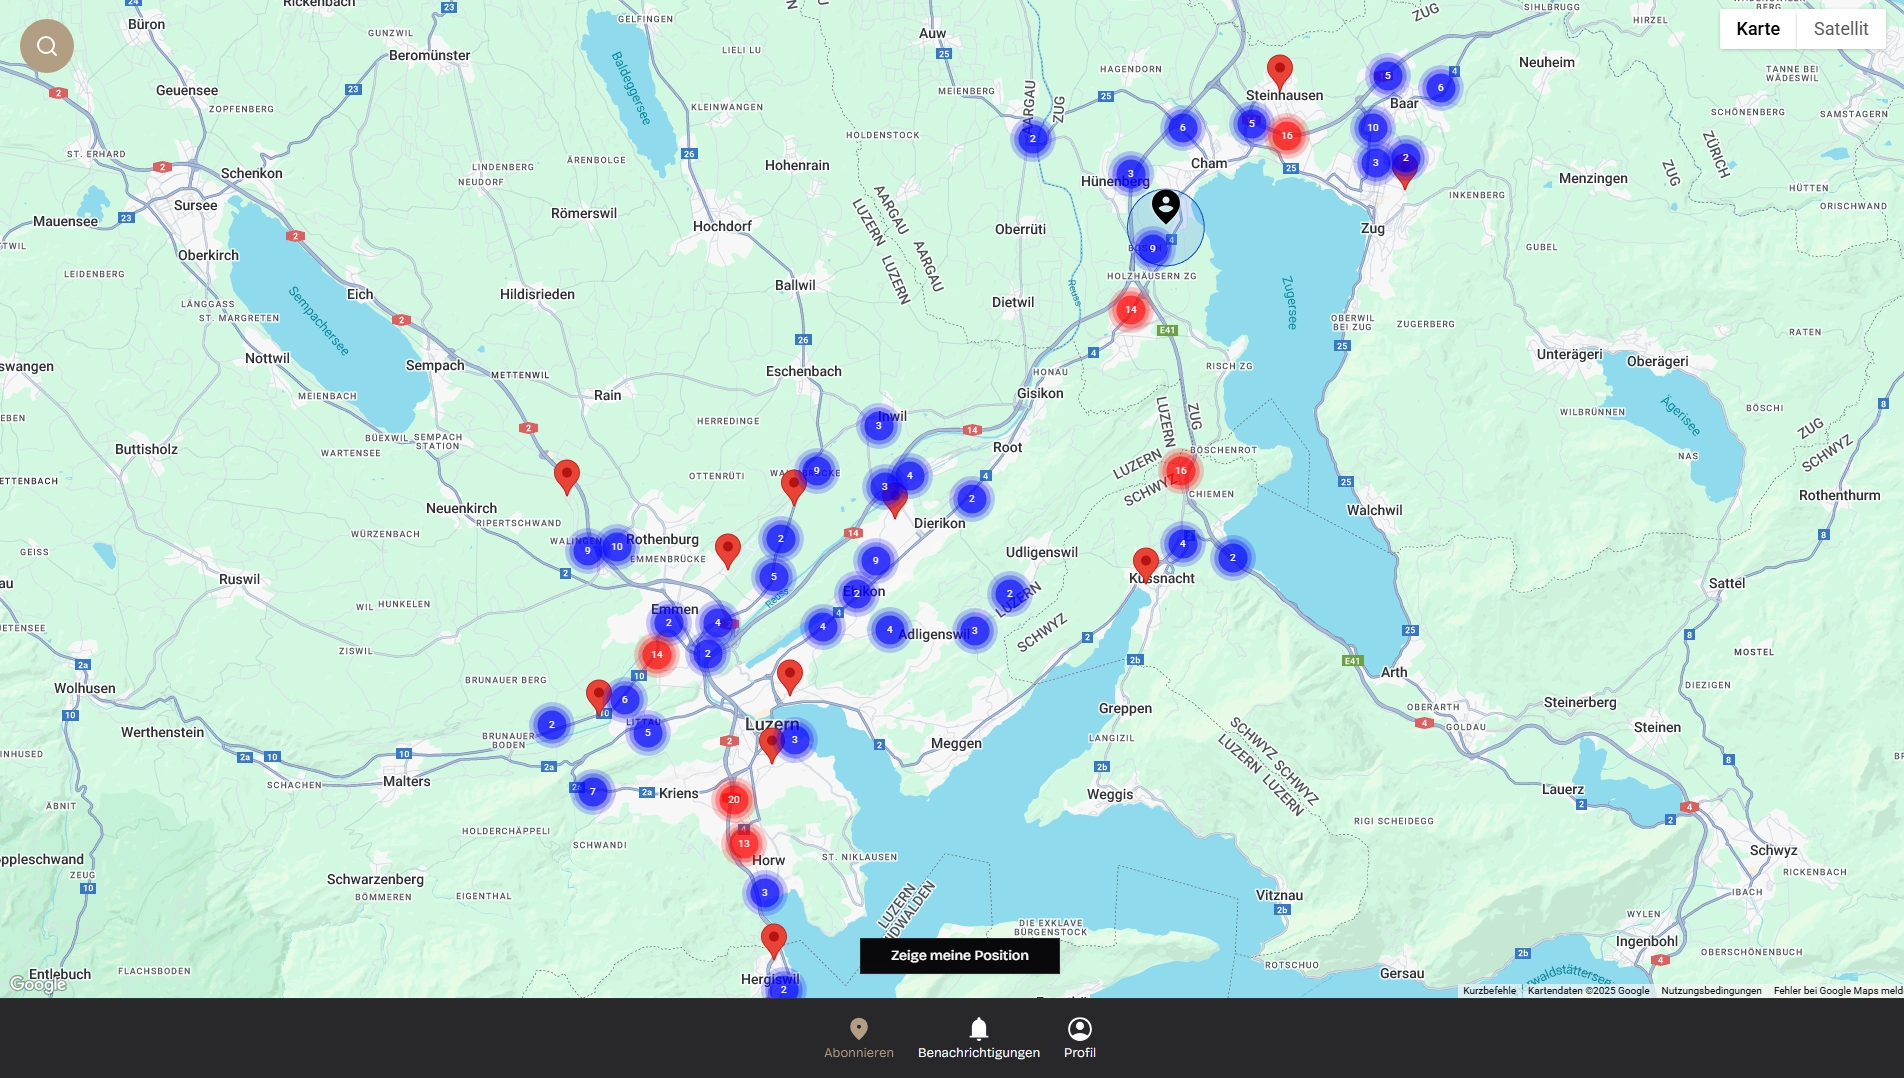Click the 'Kartendaten ©2025 Google' text

(1589, 991)
